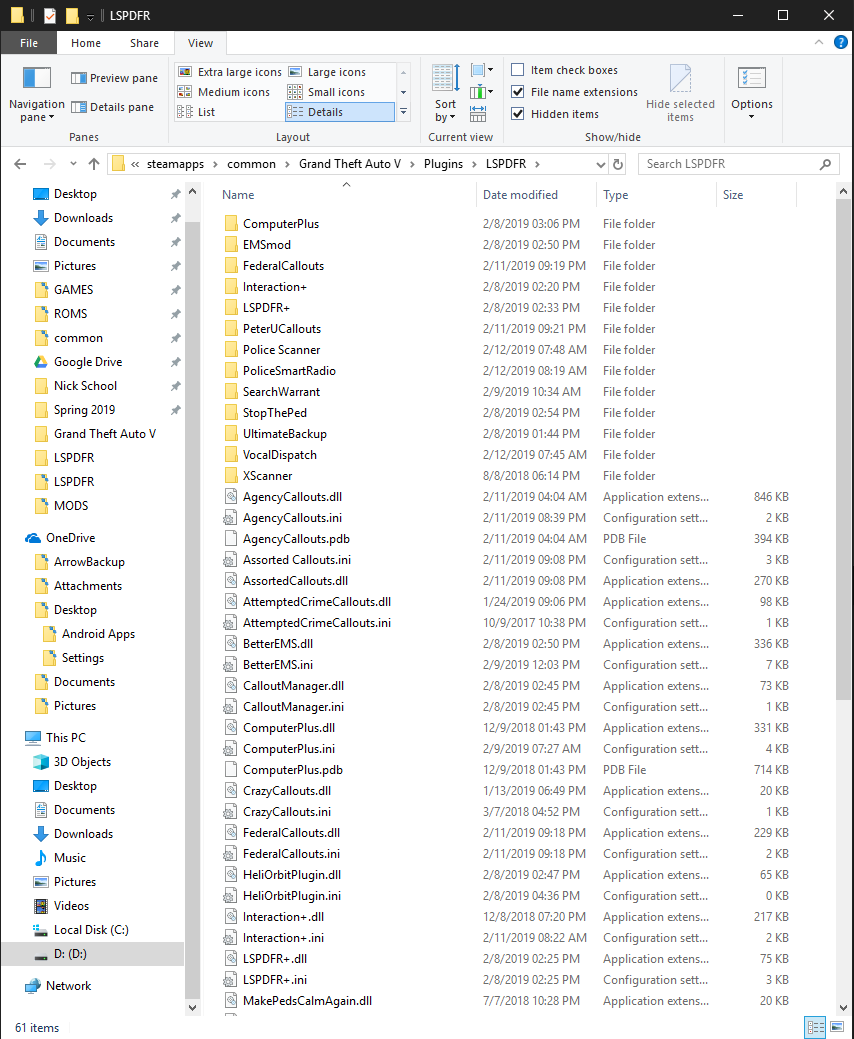Select Network in navigation pane
The height and width of the screenshot is (1039, 854).
coord(68,986)
